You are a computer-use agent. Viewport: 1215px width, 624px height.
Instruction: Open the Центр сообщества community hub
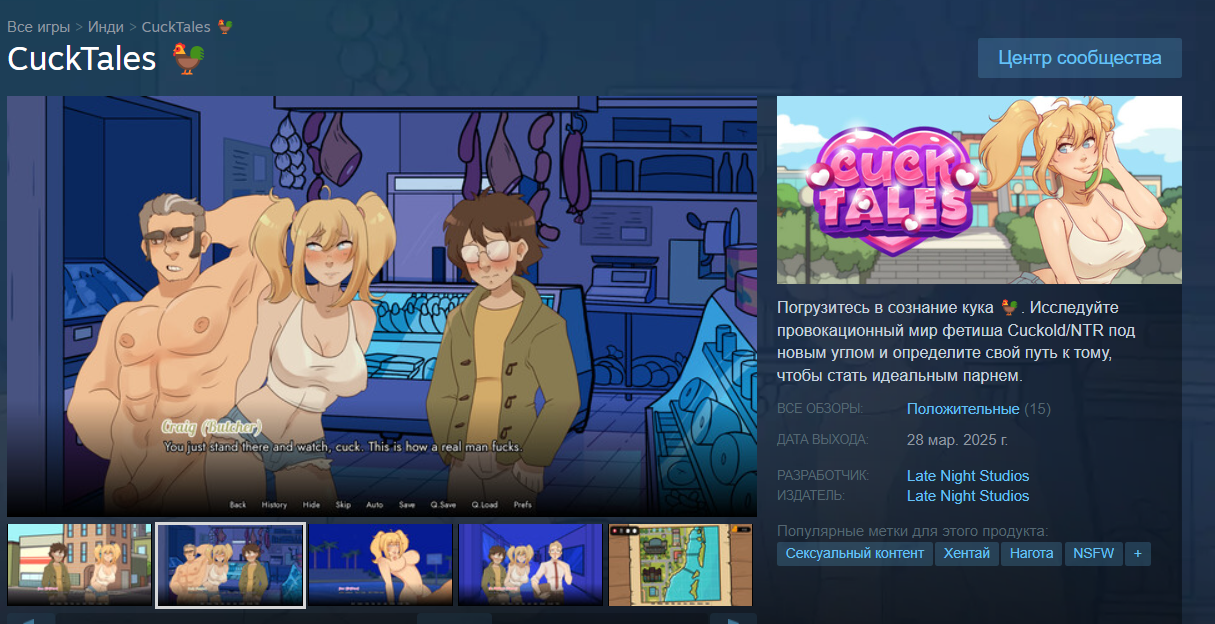click(x=1079, y=58)
